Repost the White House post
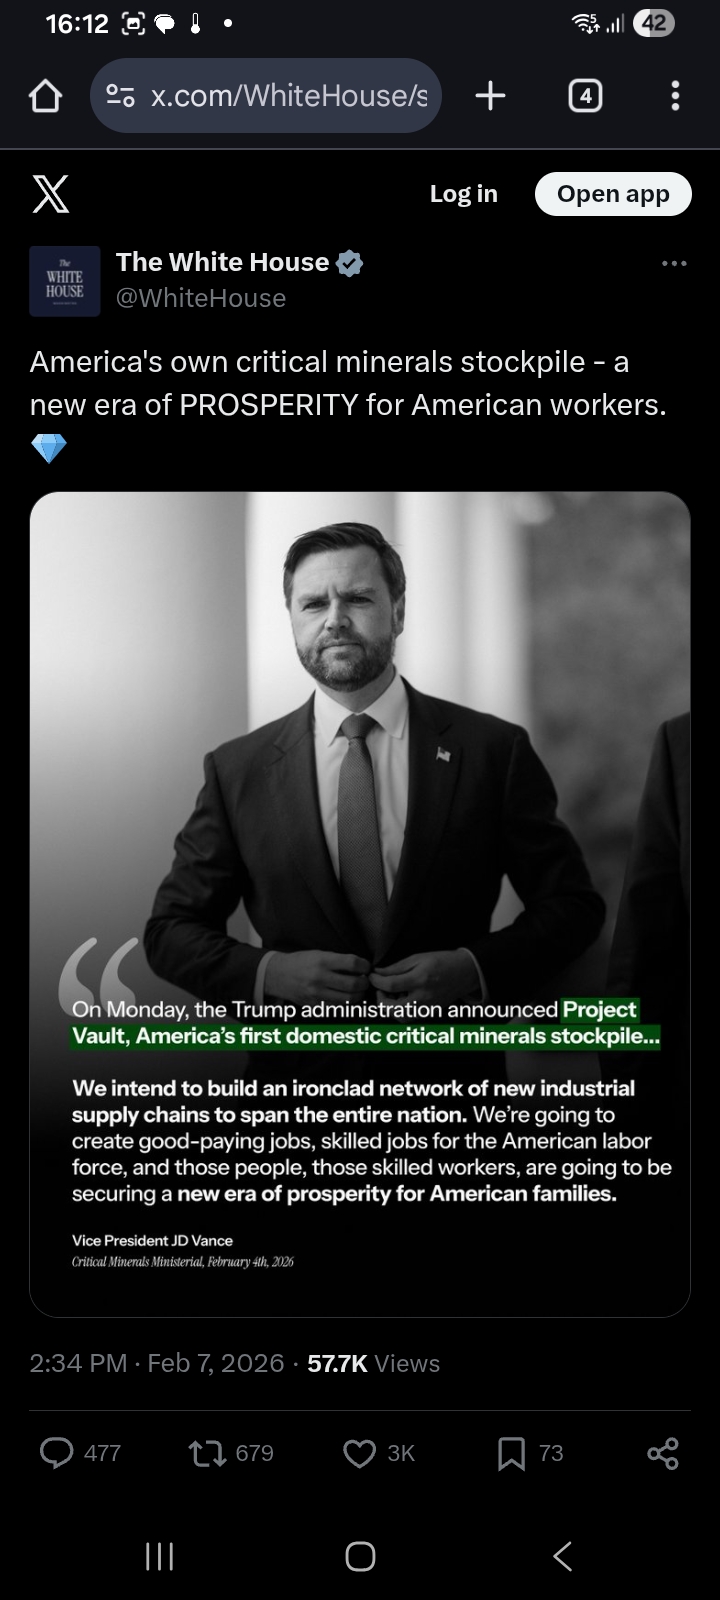This screenshot has width=720, height=1600. pyautogui.click(x=208, y=1452)
